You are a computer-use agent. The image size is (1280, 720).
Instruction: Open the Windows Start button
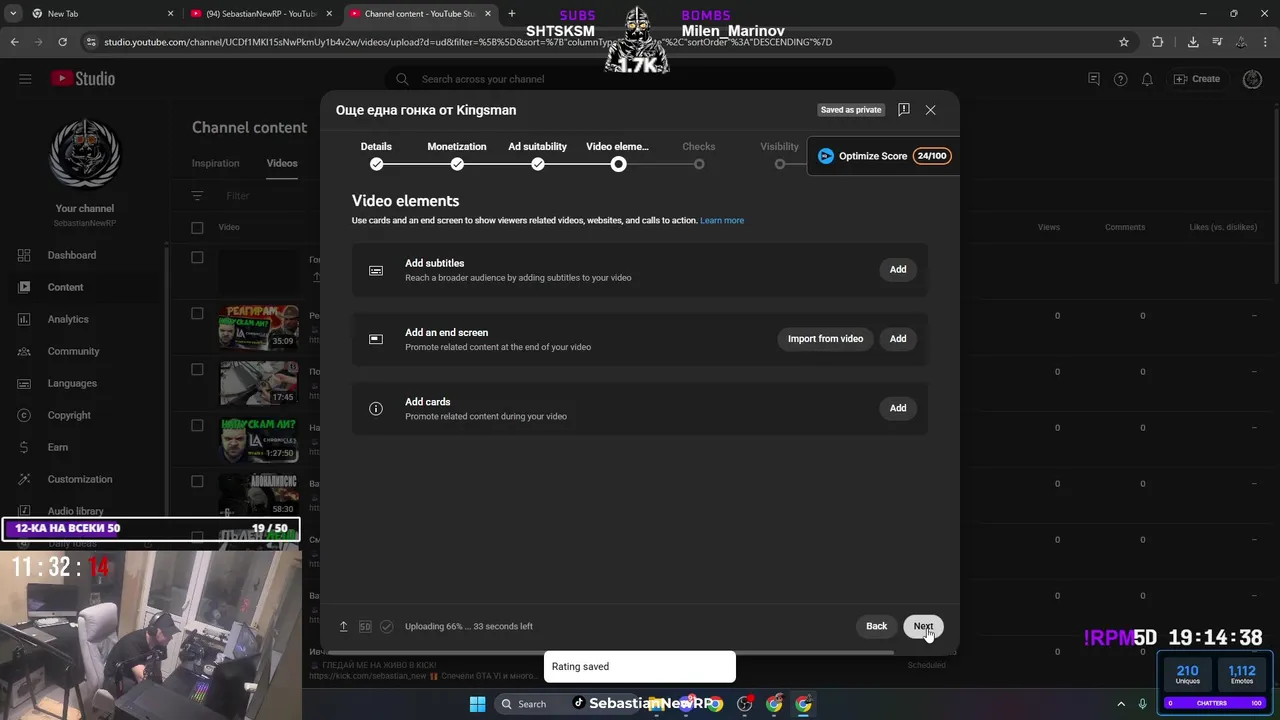(x=477, y=704)
